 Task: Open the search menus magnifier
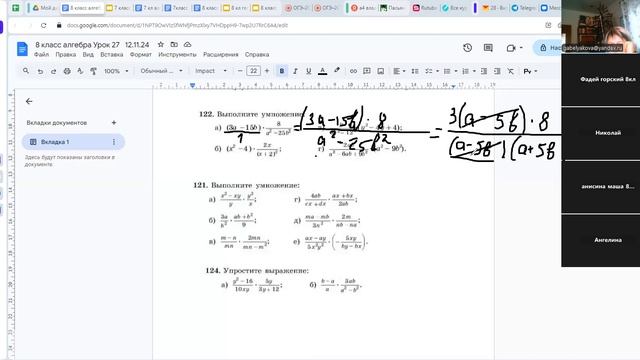click(26, 71)
